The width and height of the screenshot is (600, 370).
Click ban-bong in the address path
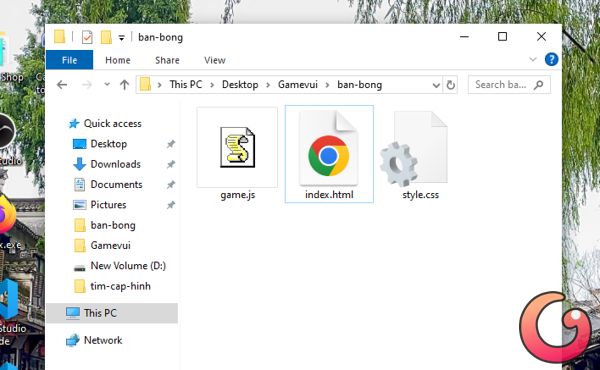(359, 85)
